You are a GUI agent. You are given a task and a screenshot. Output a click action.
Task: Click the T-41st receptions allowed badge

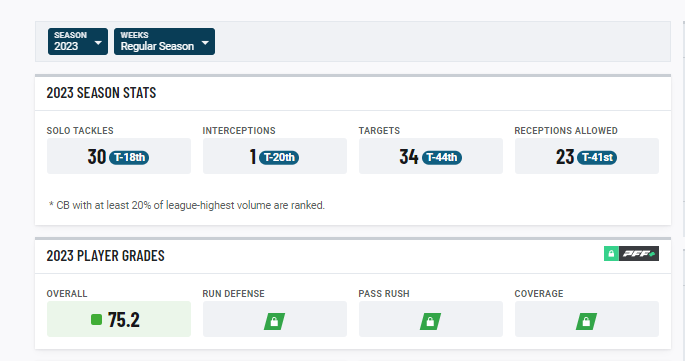click(x=597, y=157)
